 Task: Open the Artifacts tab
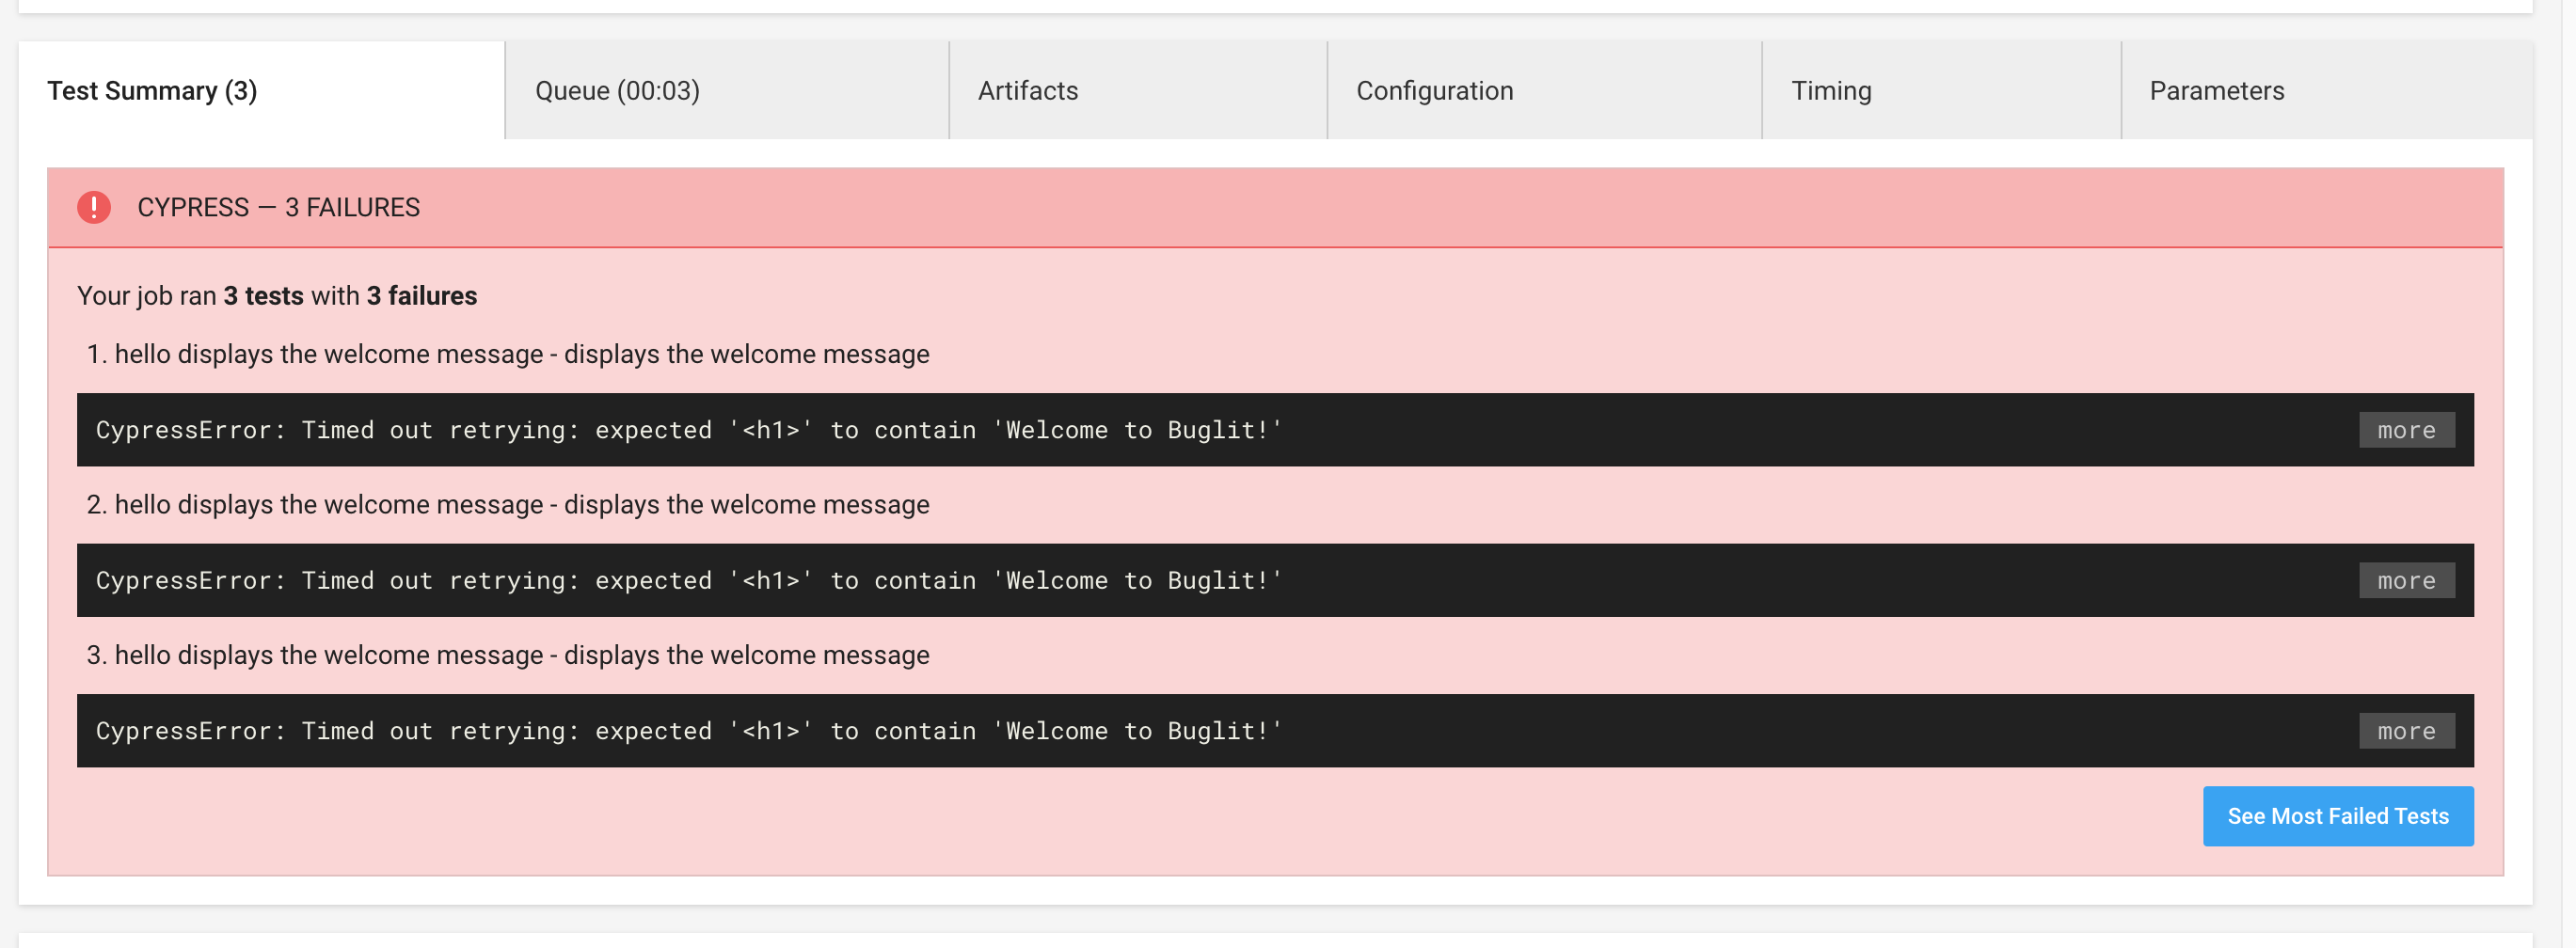click(x=1027, y=90)
